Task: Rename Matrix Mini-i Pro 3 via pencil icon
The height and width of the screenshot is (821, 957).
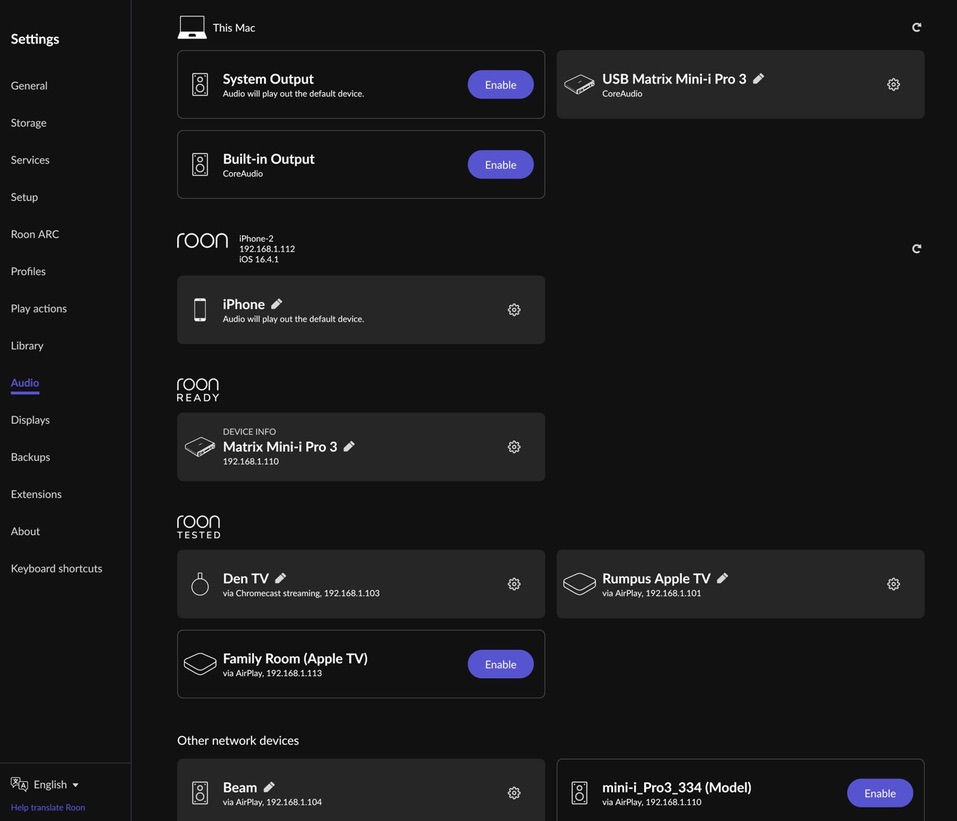Action: coord(349,447)
